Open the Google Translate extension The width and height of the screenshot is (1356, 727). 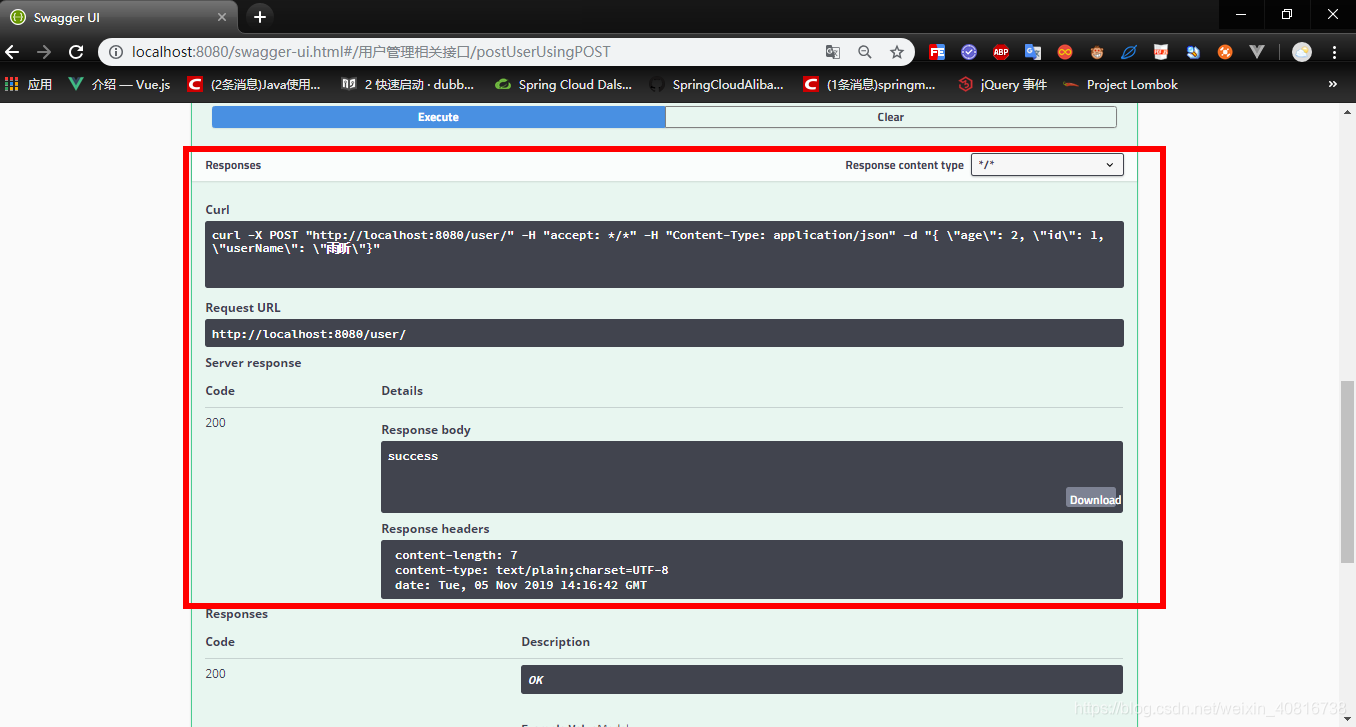point(1033,52)
